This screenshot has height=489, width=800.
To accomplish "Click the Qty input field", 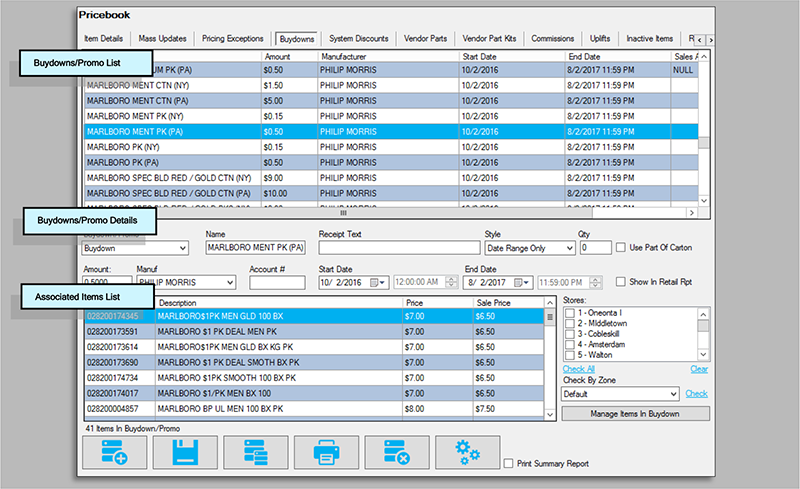I will pyautogui.click(x=595, y=248).
